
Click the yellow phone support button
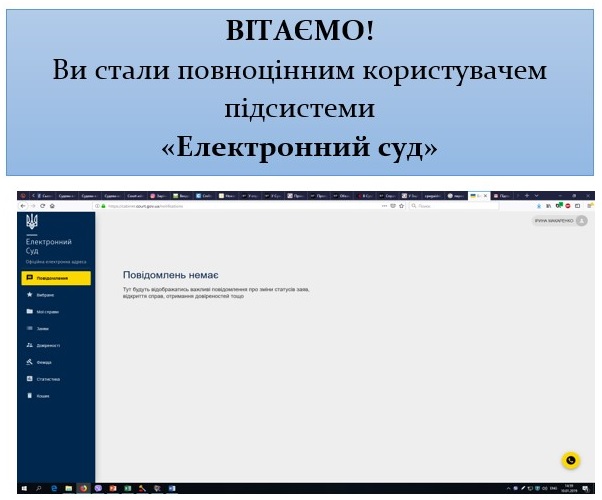(570, 460)
